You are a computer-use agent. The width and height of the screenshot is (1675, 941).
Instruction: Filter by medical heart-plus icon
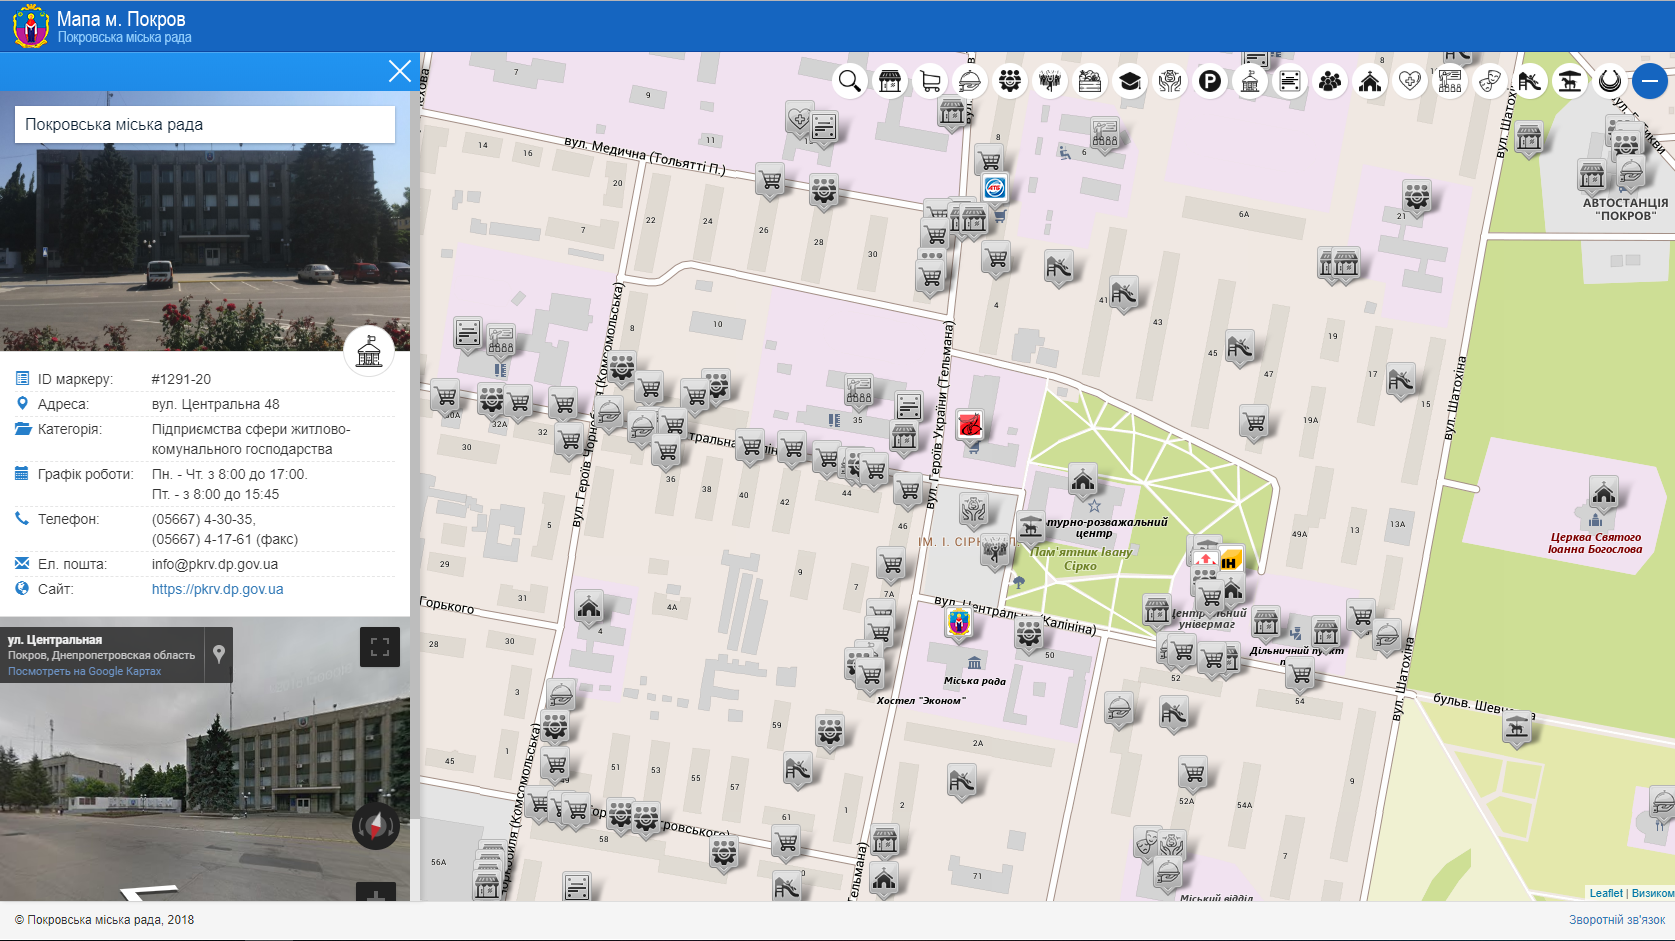1410,81
